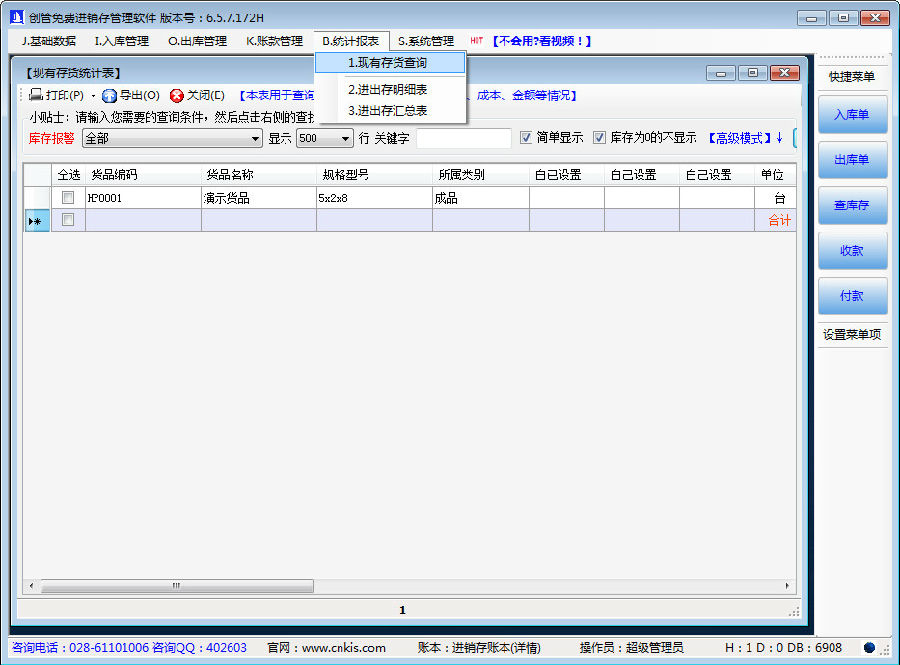
Task: Select 3.进出存汇总表 menu entry
Action: tap(390, 110)
